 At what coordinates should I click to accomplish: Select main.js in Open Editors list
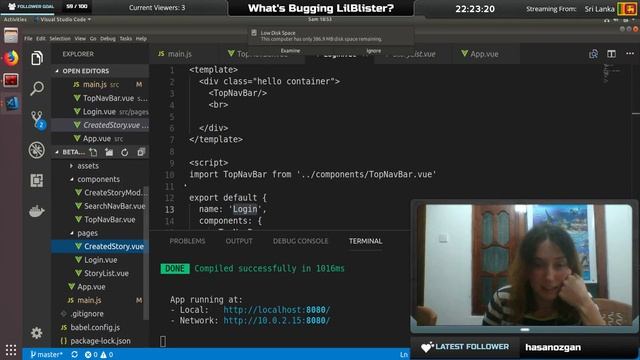click(101, 84)
